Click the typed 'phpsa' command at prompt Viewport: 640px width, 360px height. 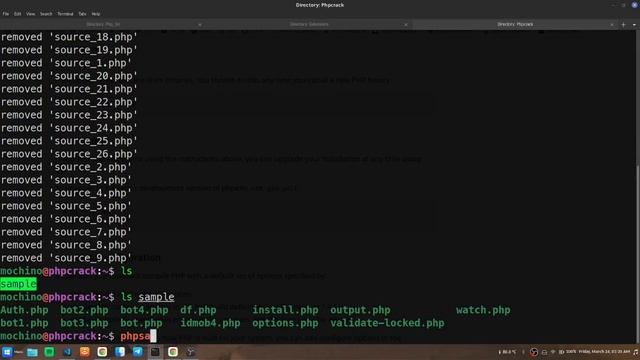pyautogui.click(x=135, y=336)
